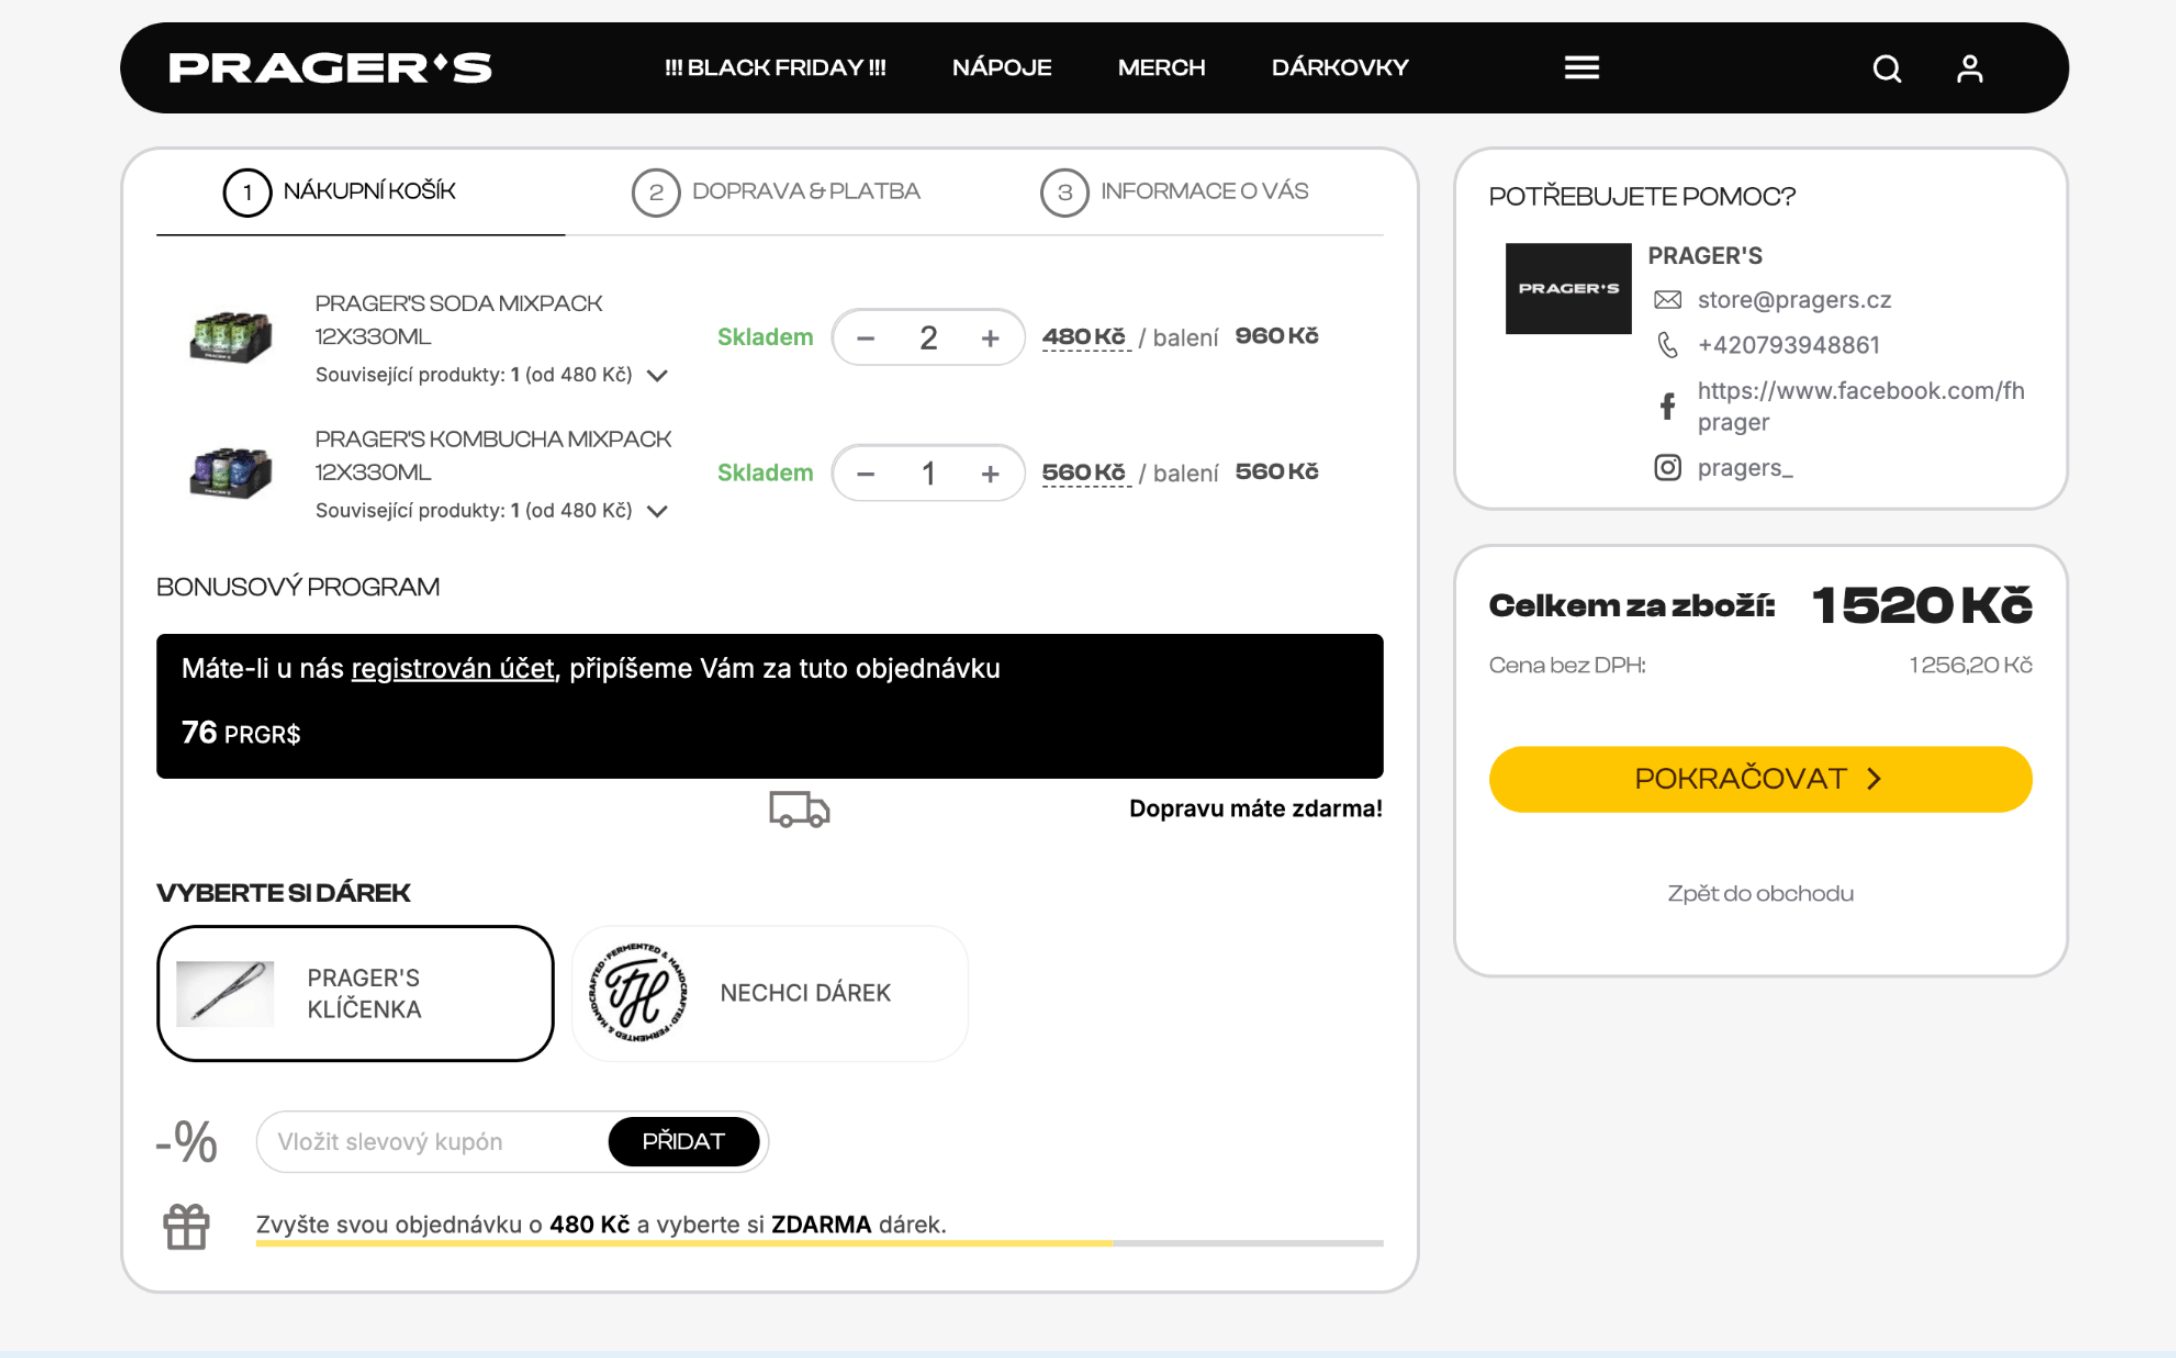Decrease Kombucha Mixpack quantity with minus
2176x1358 pixels.
pyautogui.click(x=866, y=474)
